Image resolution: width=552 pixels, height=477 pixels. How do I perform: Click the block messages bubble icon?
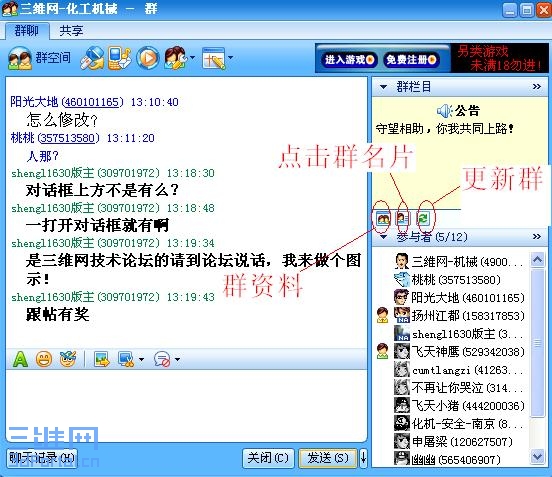point(162,359)
